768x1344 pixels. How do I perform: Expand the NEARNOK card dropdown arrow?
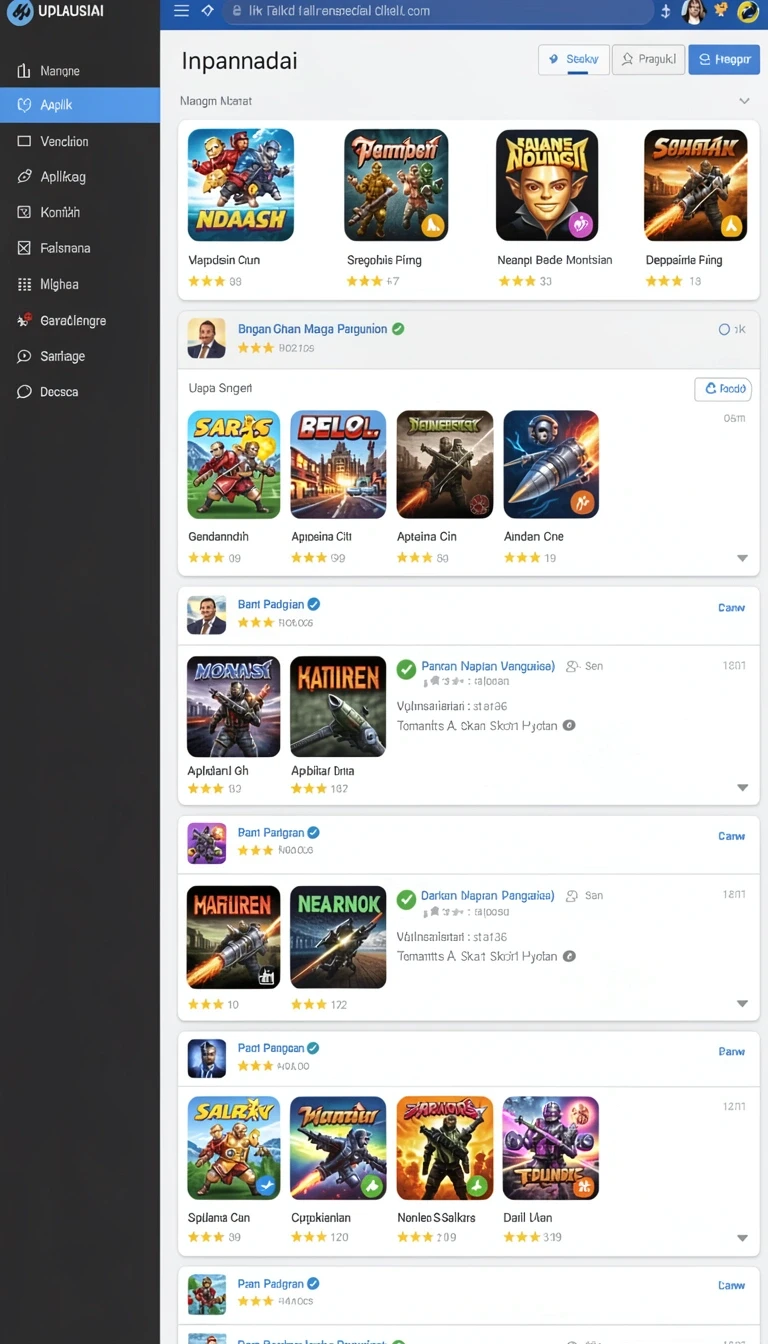(742, 1004)
